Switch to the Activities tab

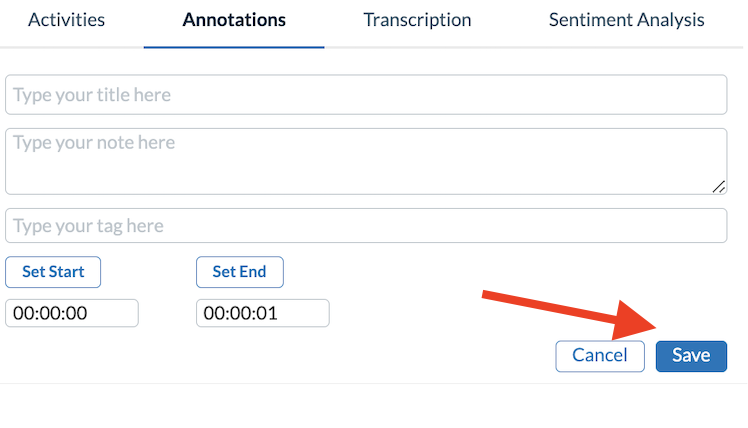[66, 20]
